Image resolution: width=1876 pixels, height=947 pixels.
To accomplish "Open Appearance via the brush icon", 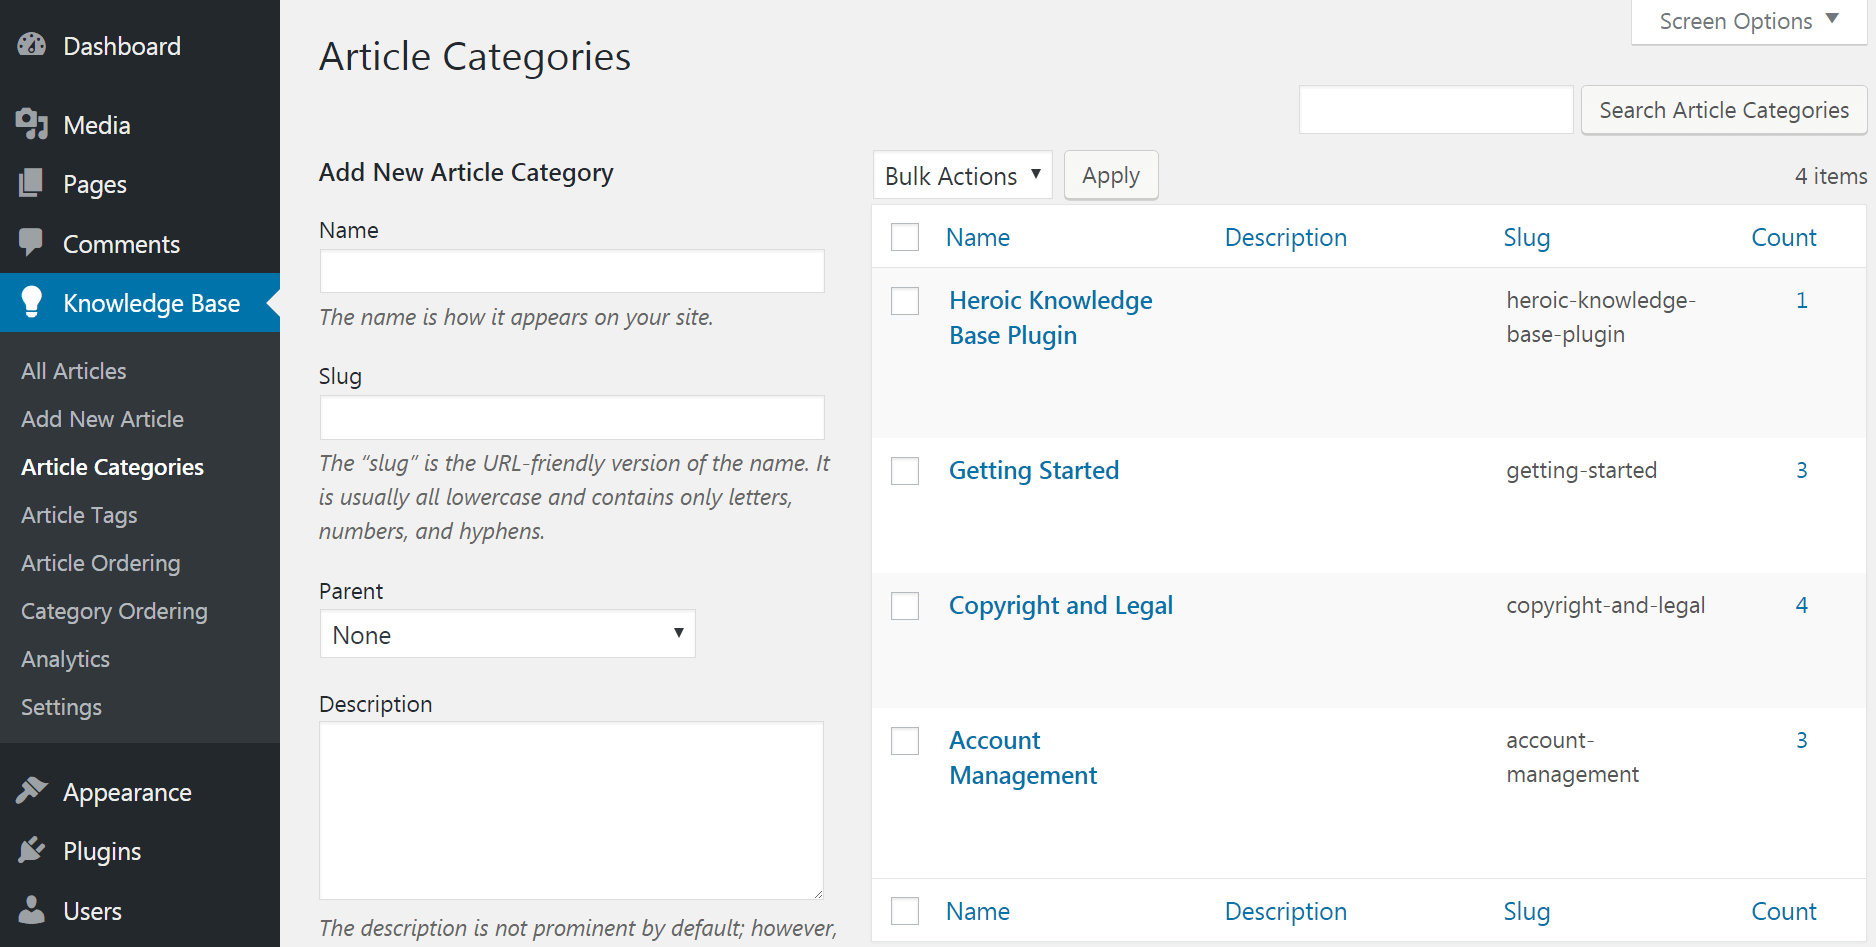I will point(32,791).
